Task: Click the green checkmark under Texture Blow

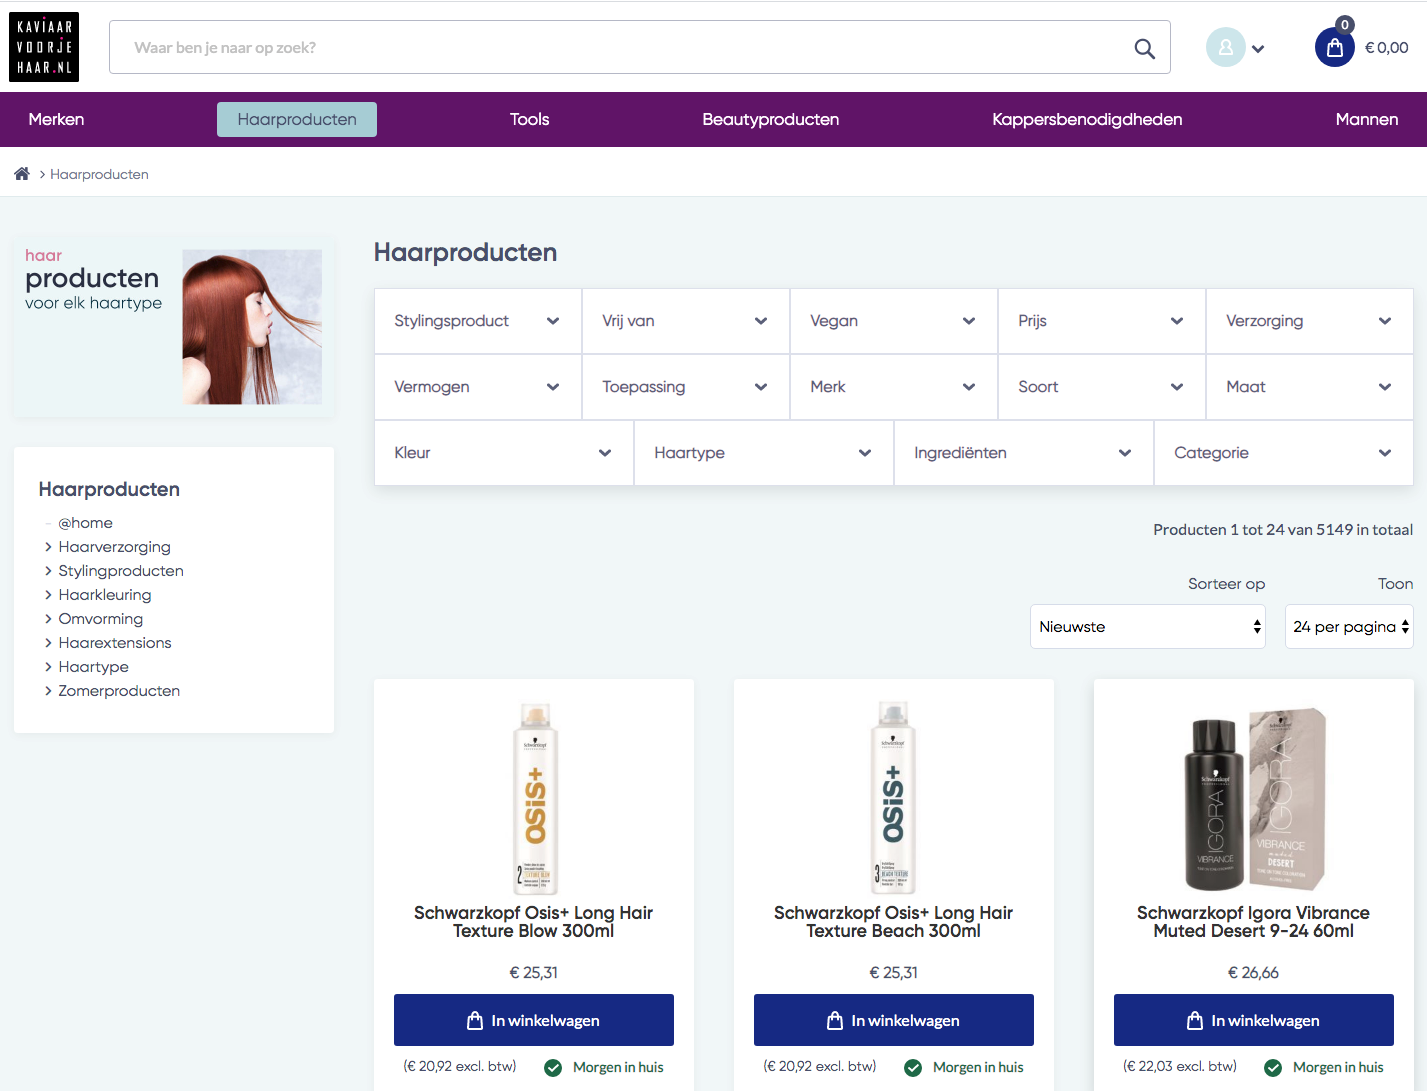Action: click(x=553, y=1068)
